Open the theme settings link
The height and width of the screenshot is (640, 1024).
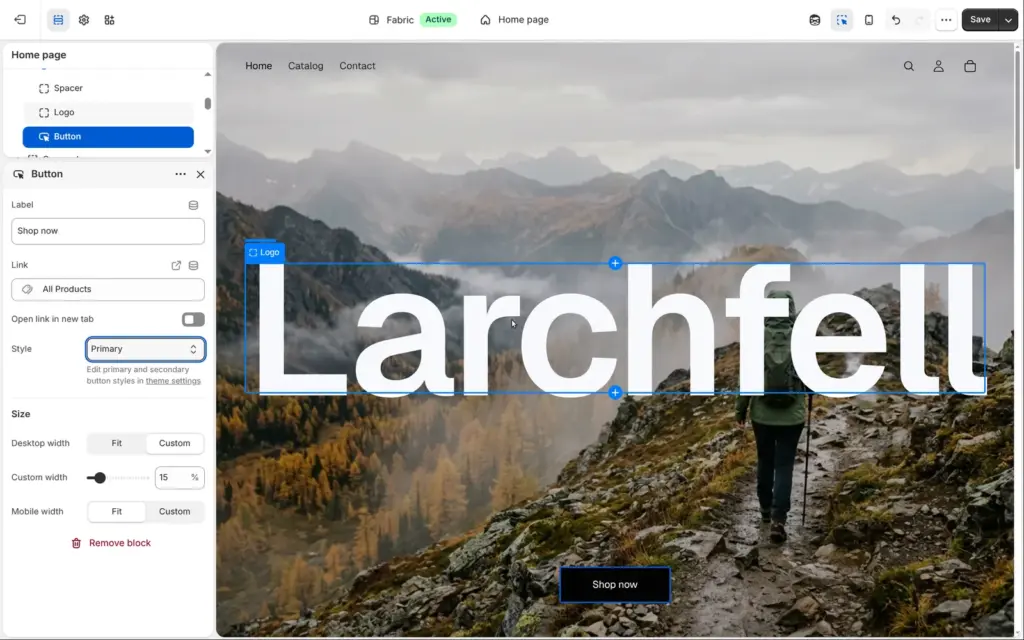coord(173,381)
